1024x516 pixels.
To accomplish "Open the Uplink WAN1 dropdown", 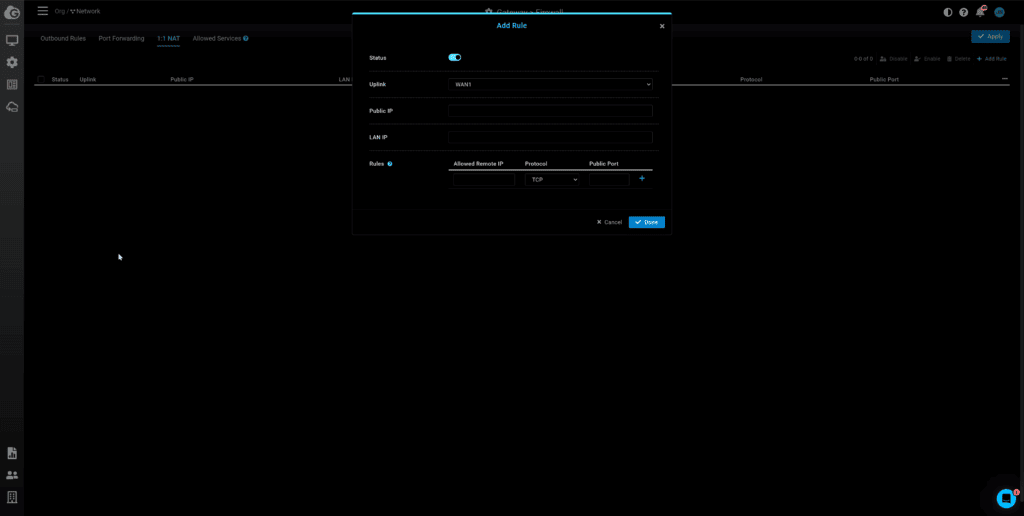I will point(550,85).
